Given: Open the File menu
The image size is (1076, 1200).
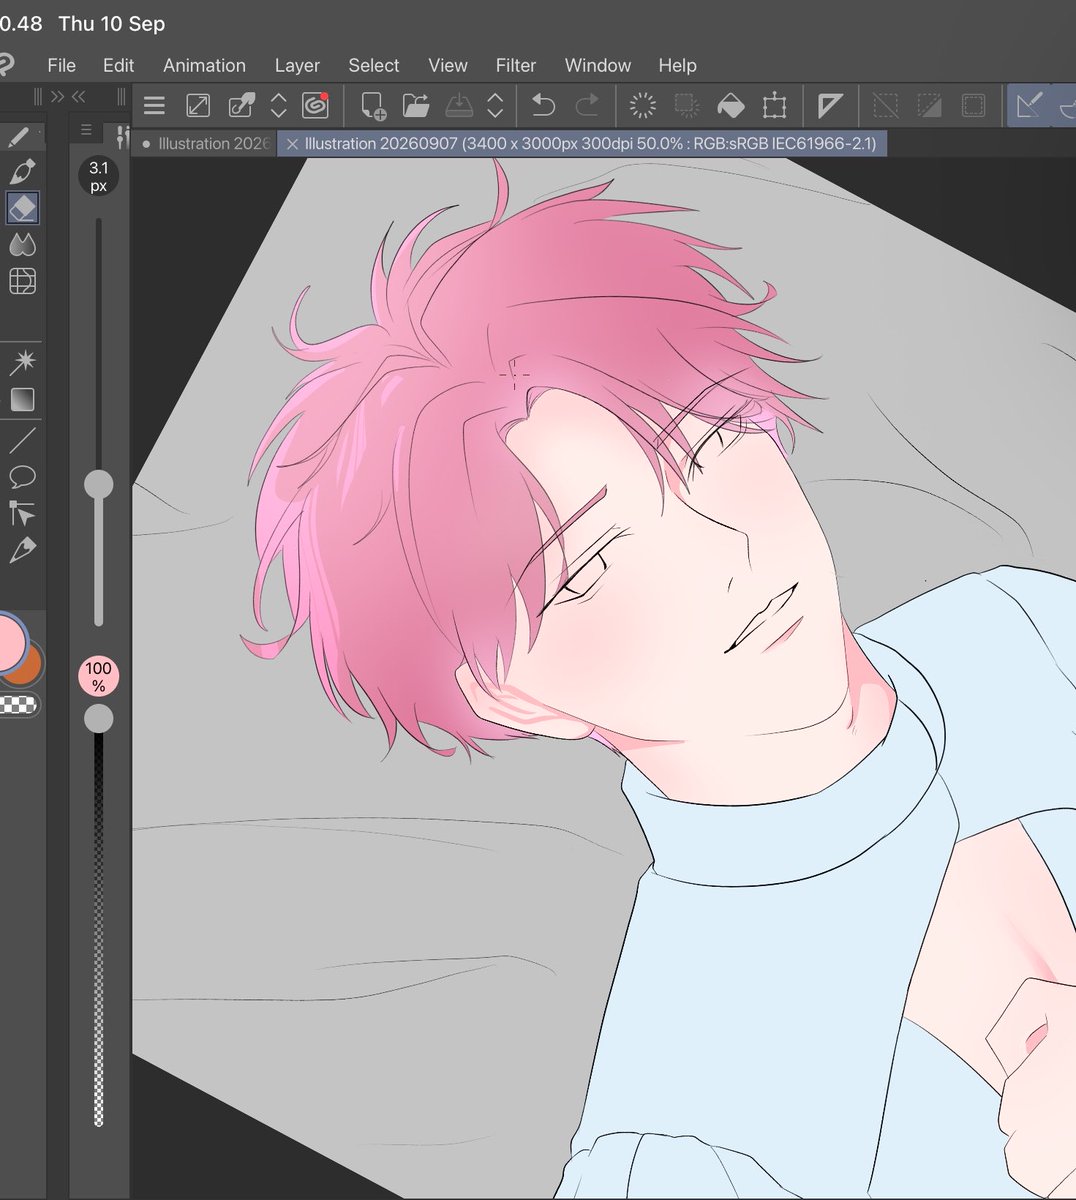Looking at the screenshot, I should click(61, 65).
